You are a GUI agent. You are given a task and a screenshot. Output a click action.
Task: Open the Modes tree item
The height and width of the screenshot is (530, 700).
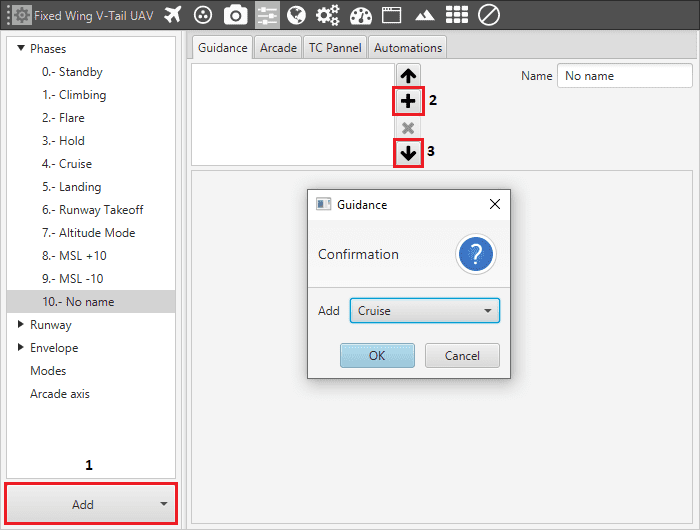click(48, 371)
